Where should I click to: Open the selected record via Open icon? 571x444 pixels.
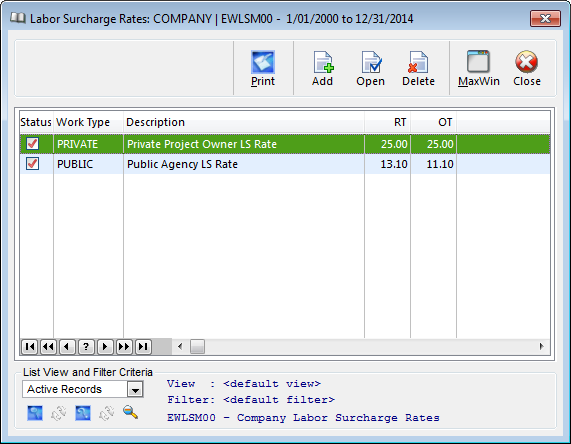point(371,62)
